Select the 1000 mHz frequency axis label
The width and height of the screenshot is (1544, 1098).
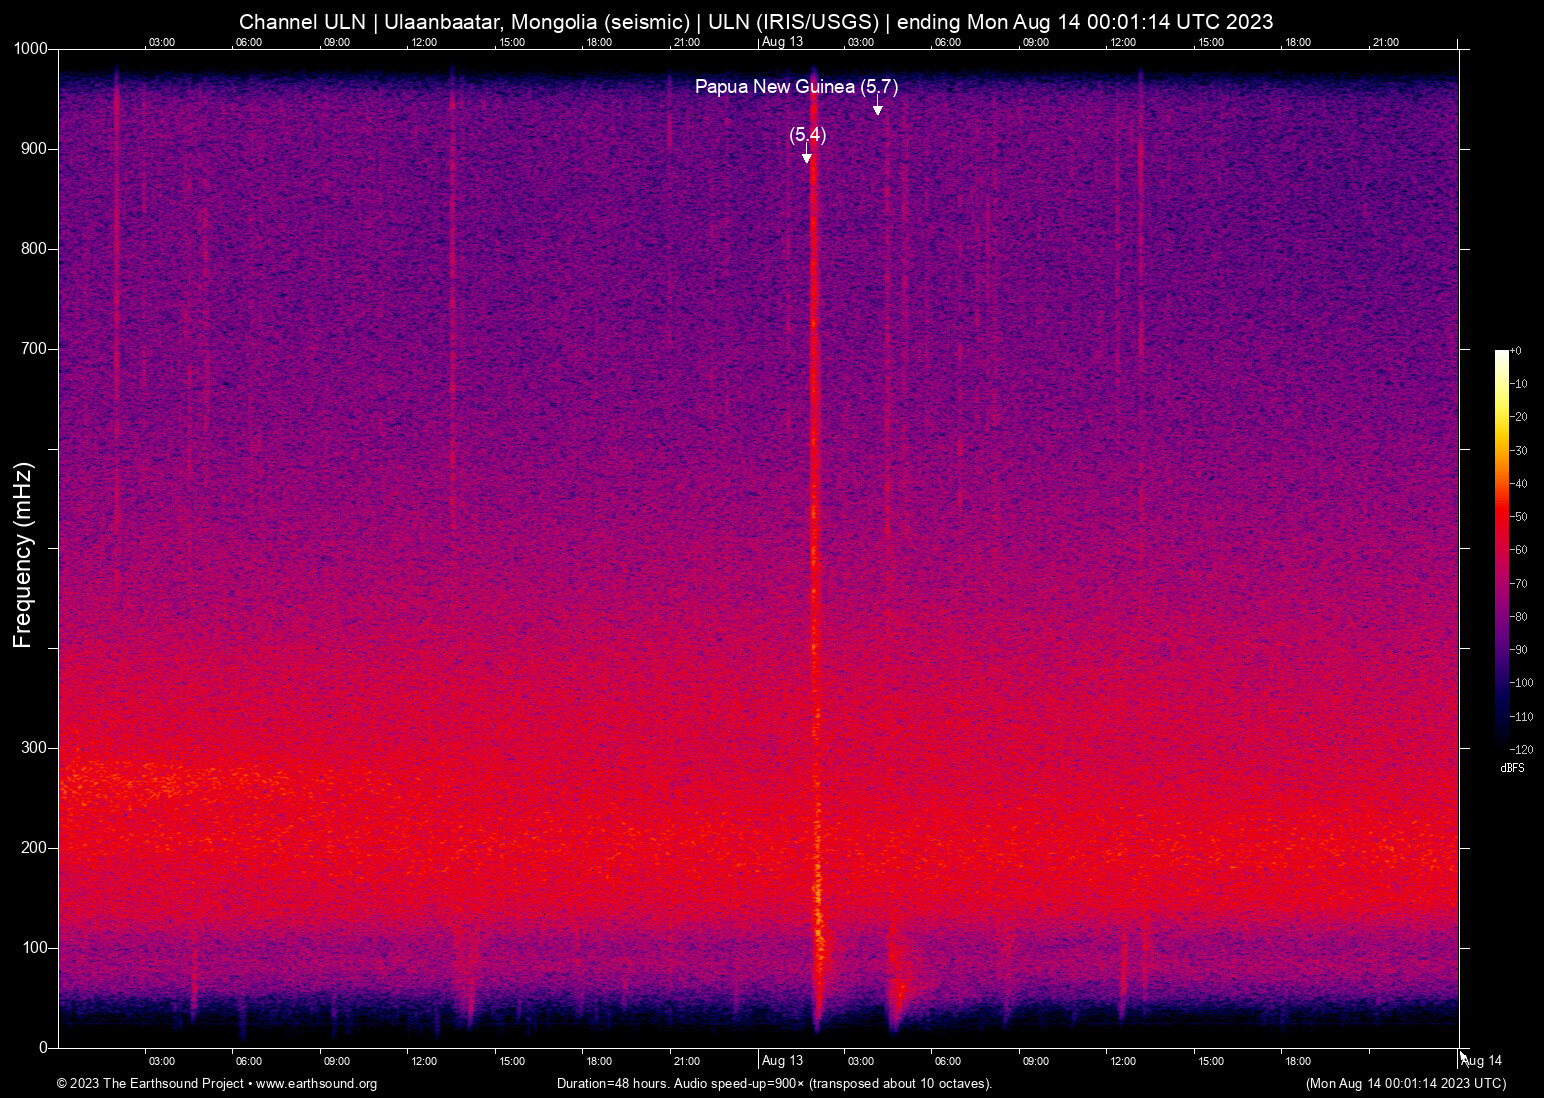pos(30,49)
